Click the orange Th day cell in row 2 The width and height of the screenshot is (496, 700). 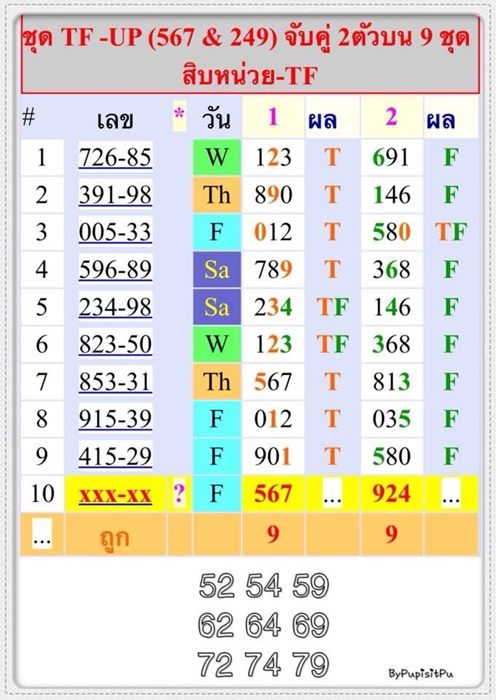[217, 195]
